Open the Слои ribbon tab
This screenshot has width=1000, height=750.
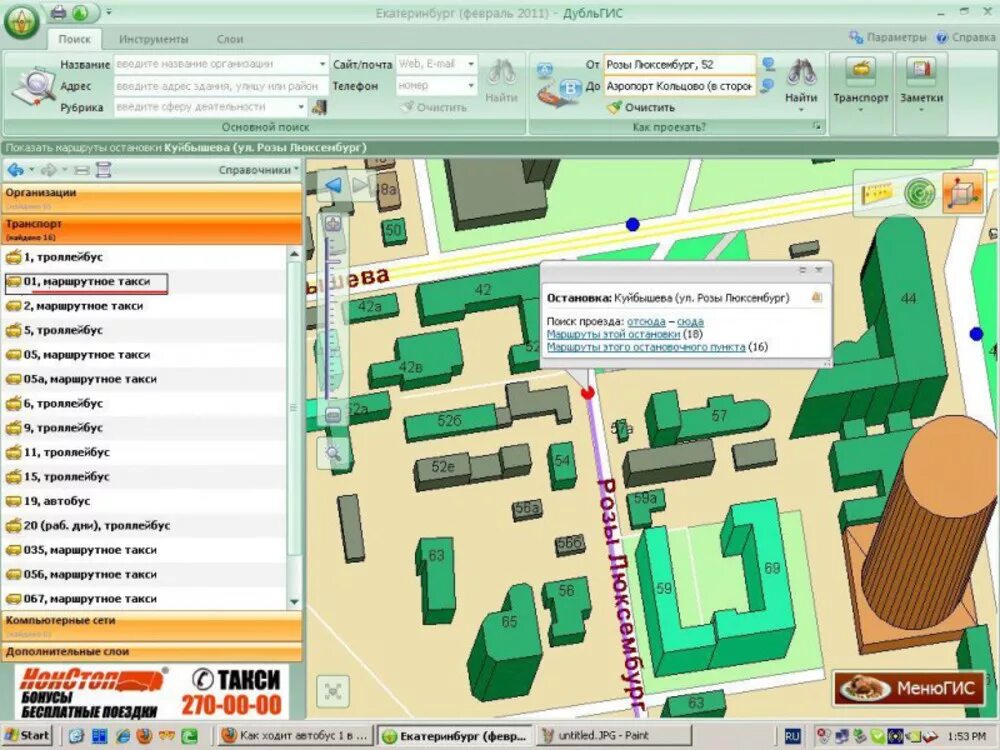230,39
